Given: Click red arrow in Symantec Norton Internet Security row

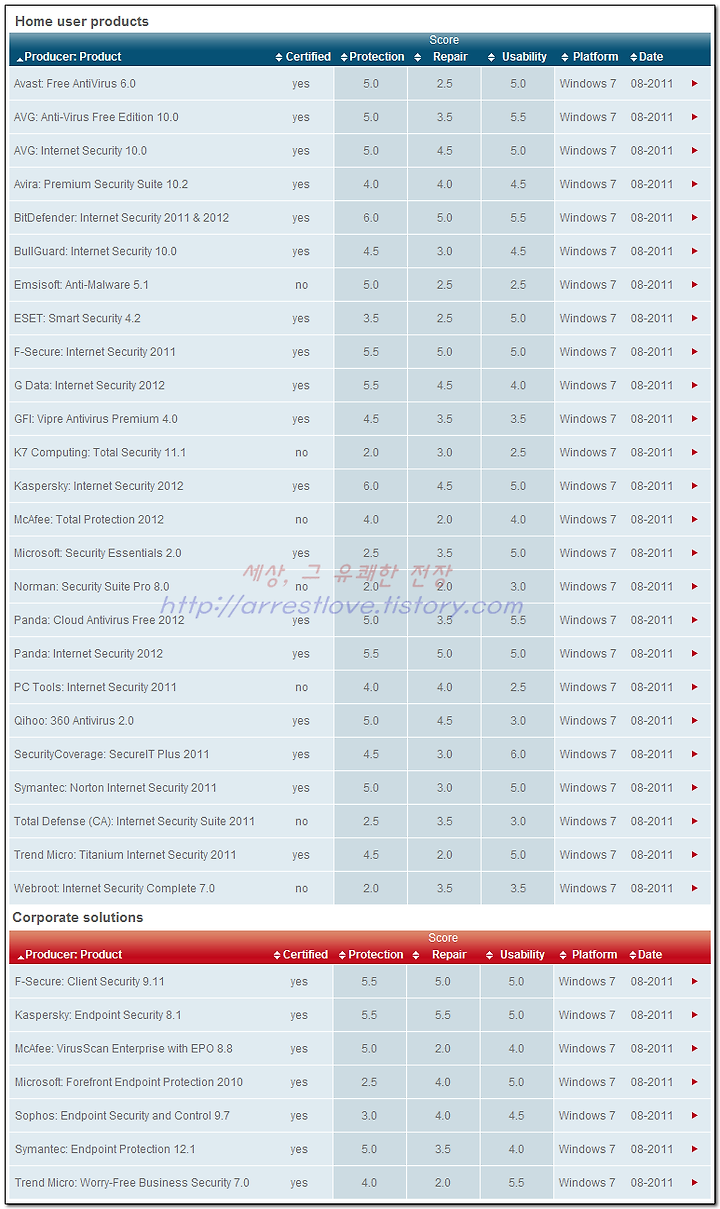Looking at the screenshot, I should 695,787.
